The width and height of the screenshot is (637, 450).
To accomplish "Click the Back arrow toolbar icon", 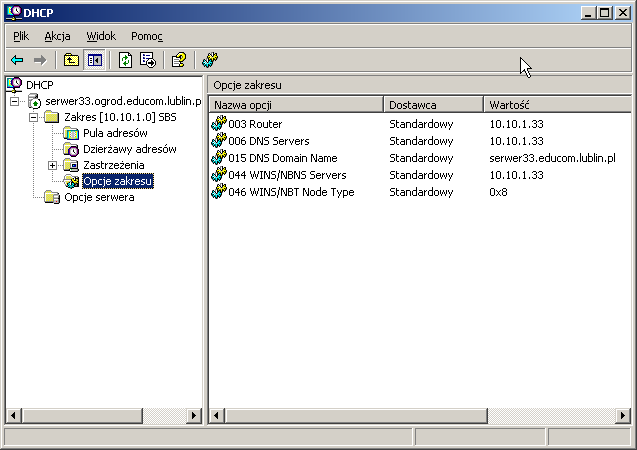I will [x=17, y=60].
